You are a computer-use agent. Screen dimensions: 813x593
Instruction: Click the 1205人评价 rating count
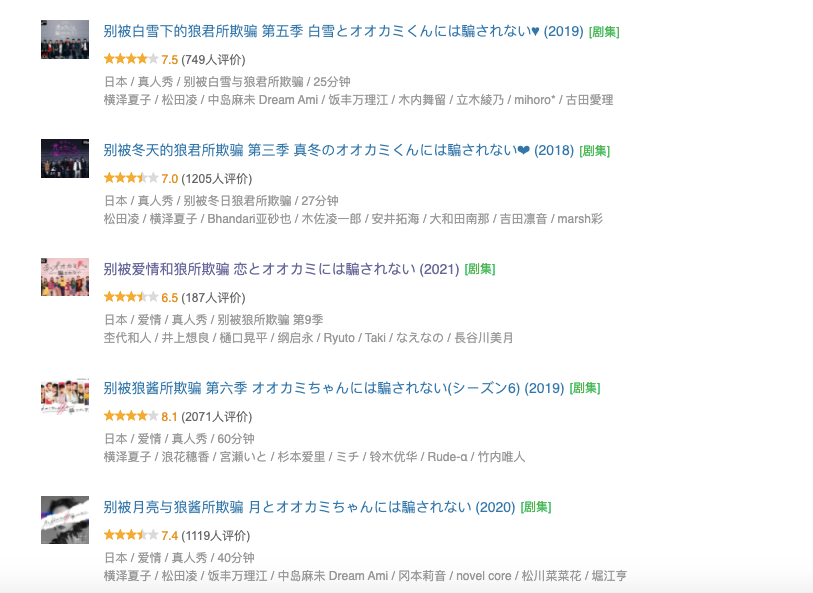[216, 179]
